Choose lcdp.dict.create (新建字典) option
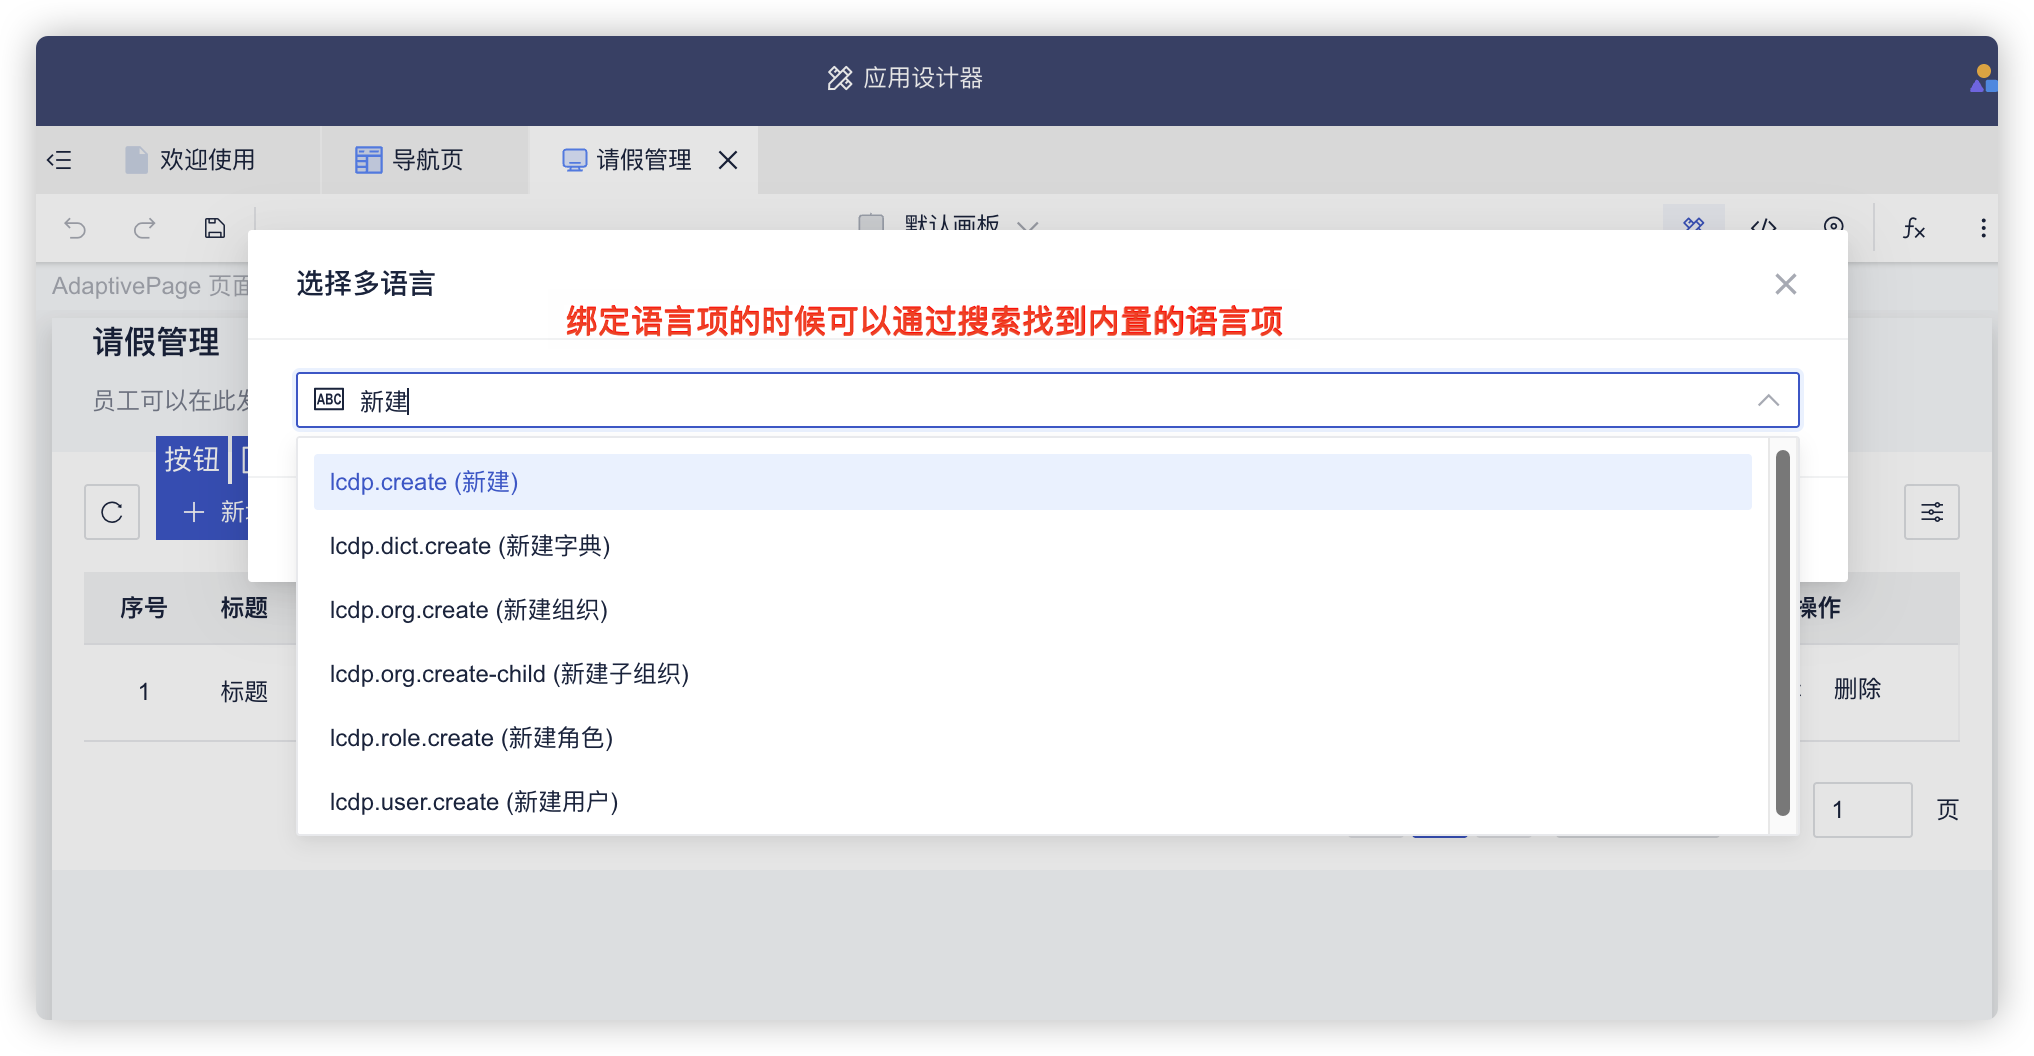Screen dimensions: 2034x1056 tap(470, 546)
